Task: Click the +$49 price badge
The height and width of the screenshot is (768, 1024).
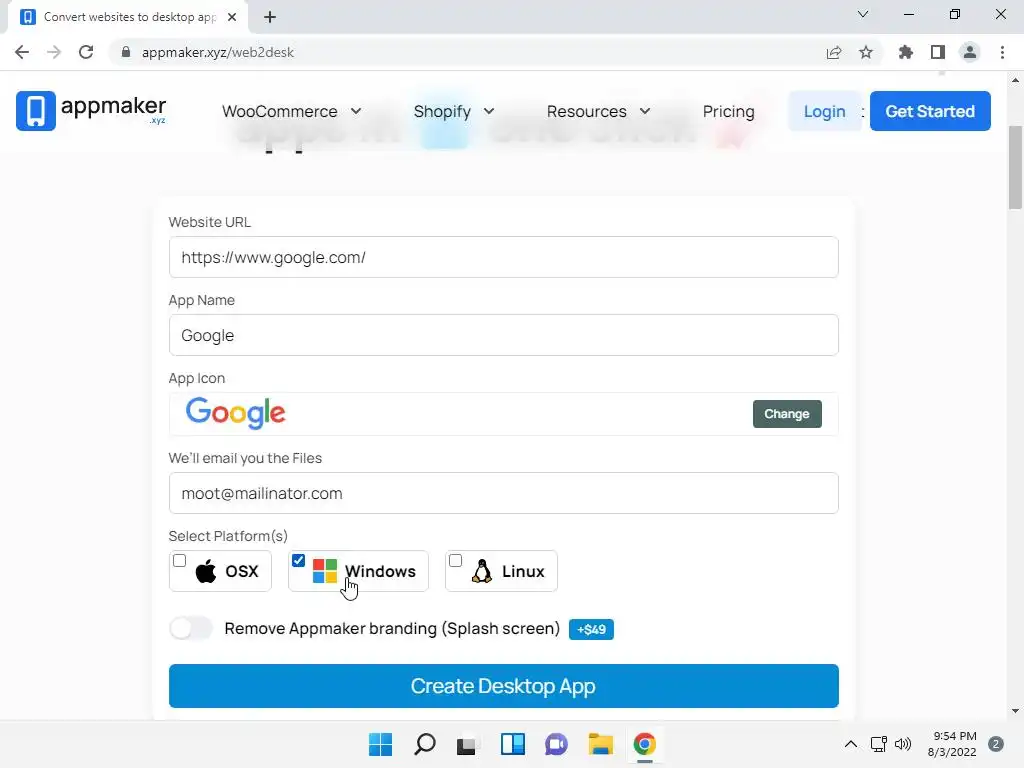Action: click(x=591, y=629)
